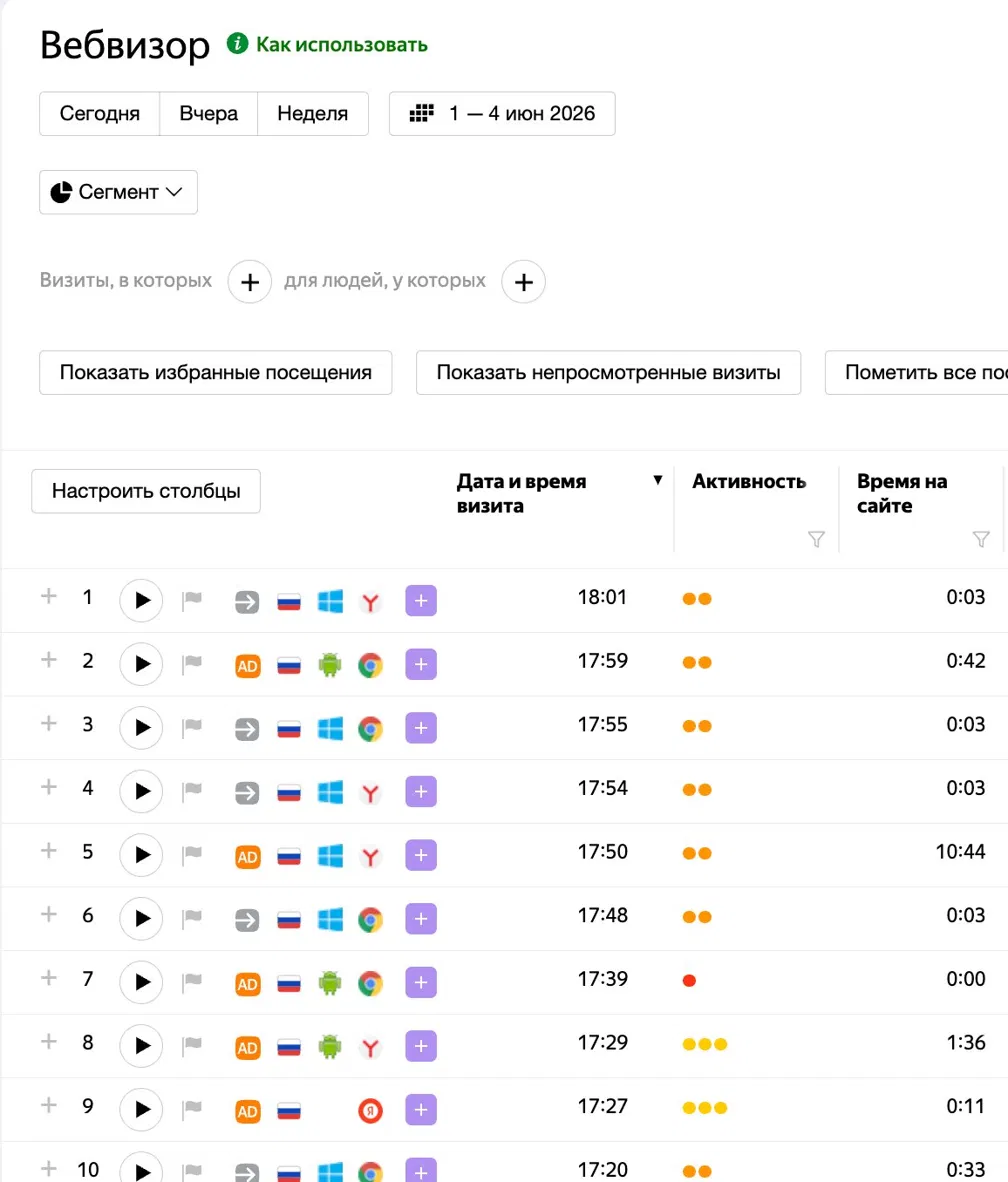Toggle the favorite flag on visit 7

(x=192, y=981)
